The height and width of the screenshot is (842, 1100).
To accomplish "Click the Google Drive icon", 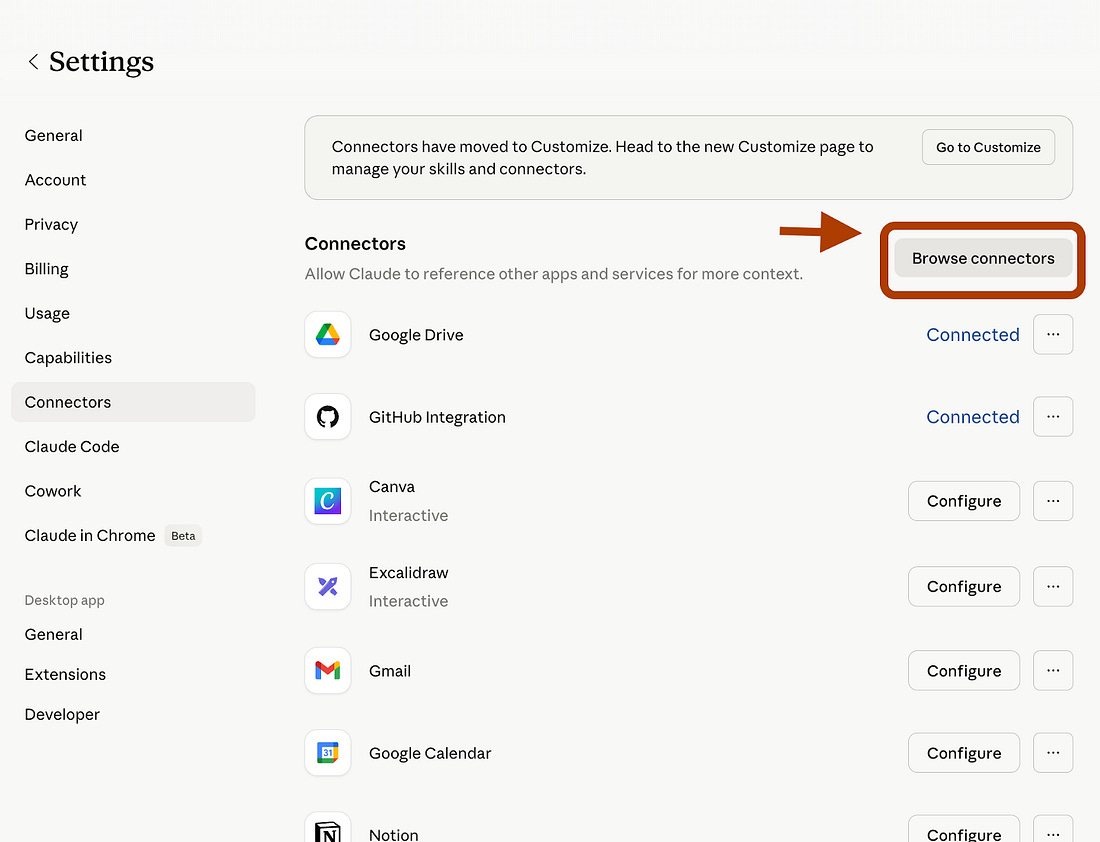I will pos(328,335).
